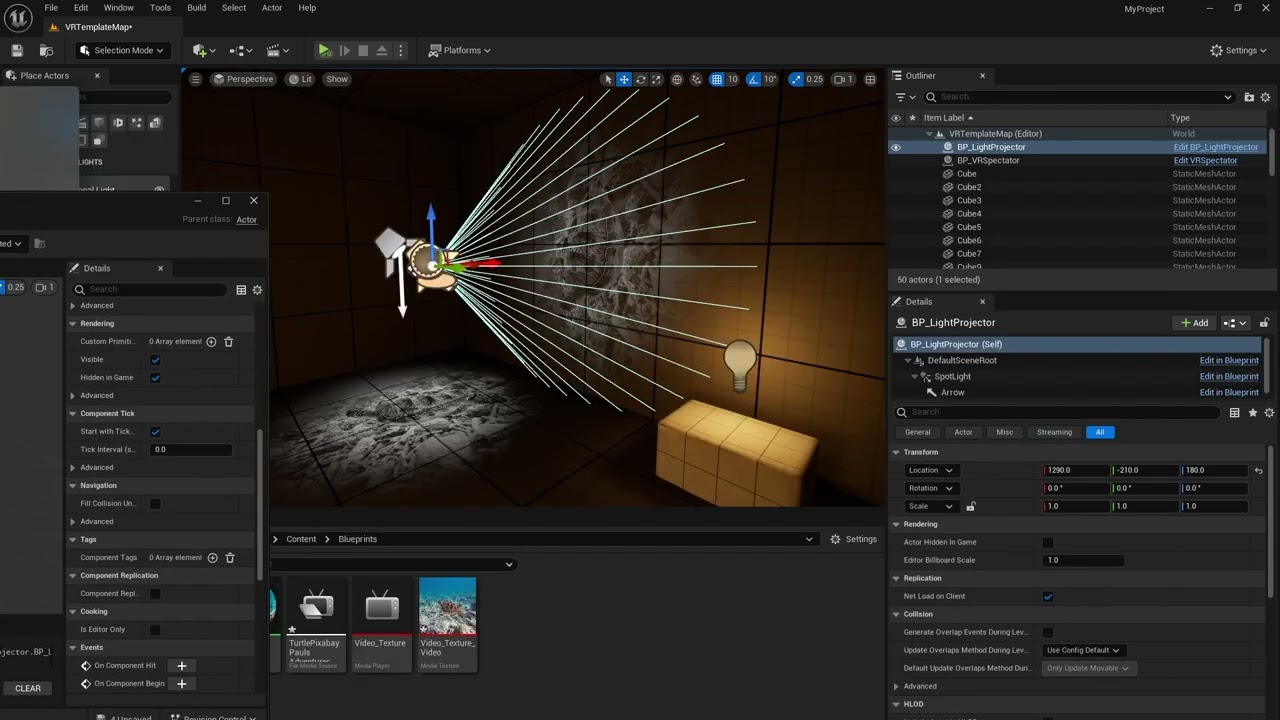Uncheck Visible in the Blueprint Details panel
The width and height of the screenshot is (1280, 720).
(x=155, y=360)
